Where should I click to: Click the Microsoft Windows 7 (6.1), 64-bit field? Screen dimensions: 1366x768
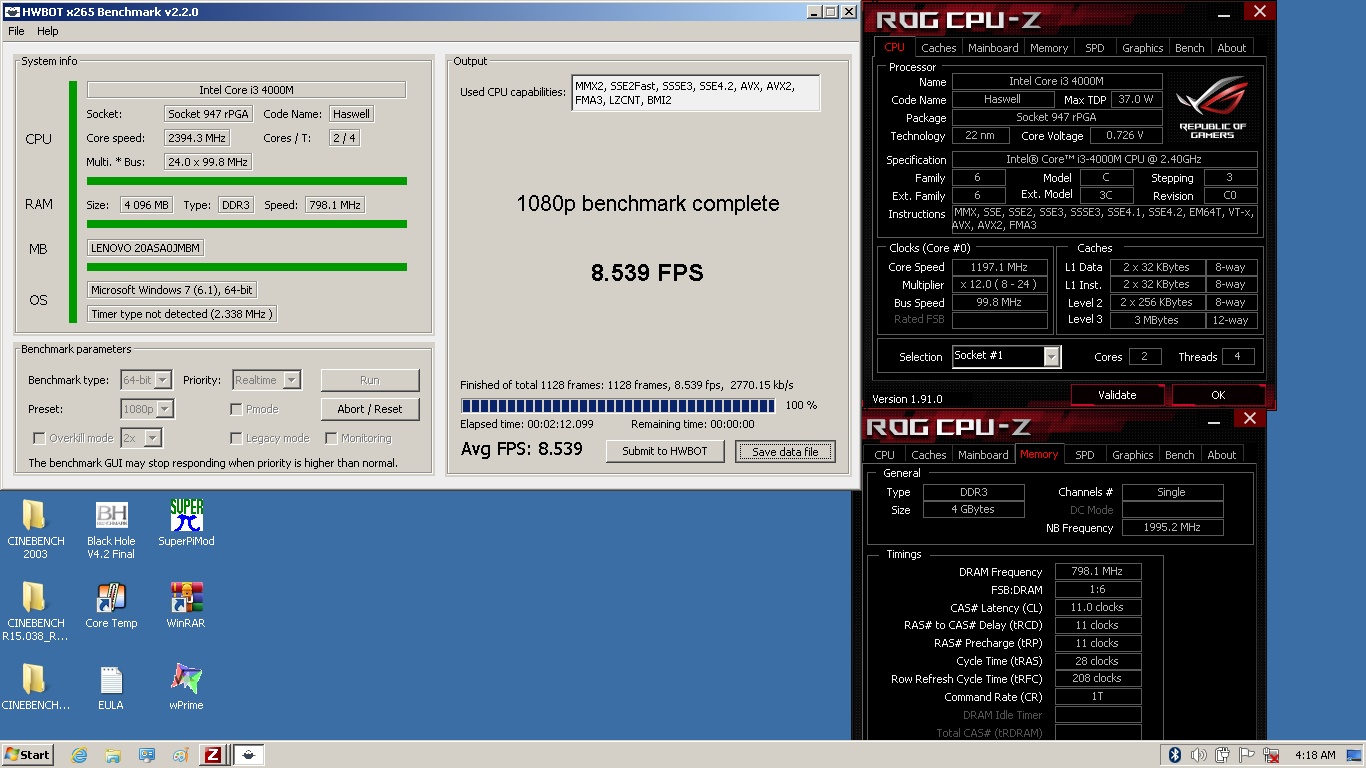pyautogui.click(x=171, y=290)
